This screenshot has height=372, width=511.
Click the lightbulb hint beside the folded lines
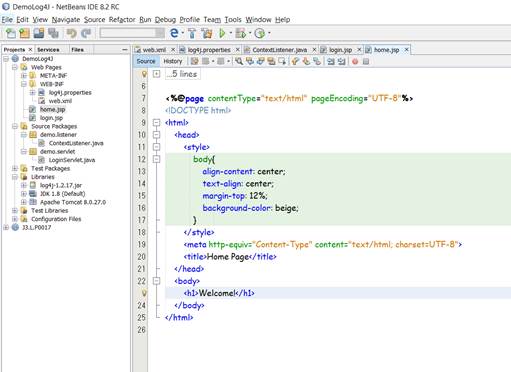[x=144, y=74]
